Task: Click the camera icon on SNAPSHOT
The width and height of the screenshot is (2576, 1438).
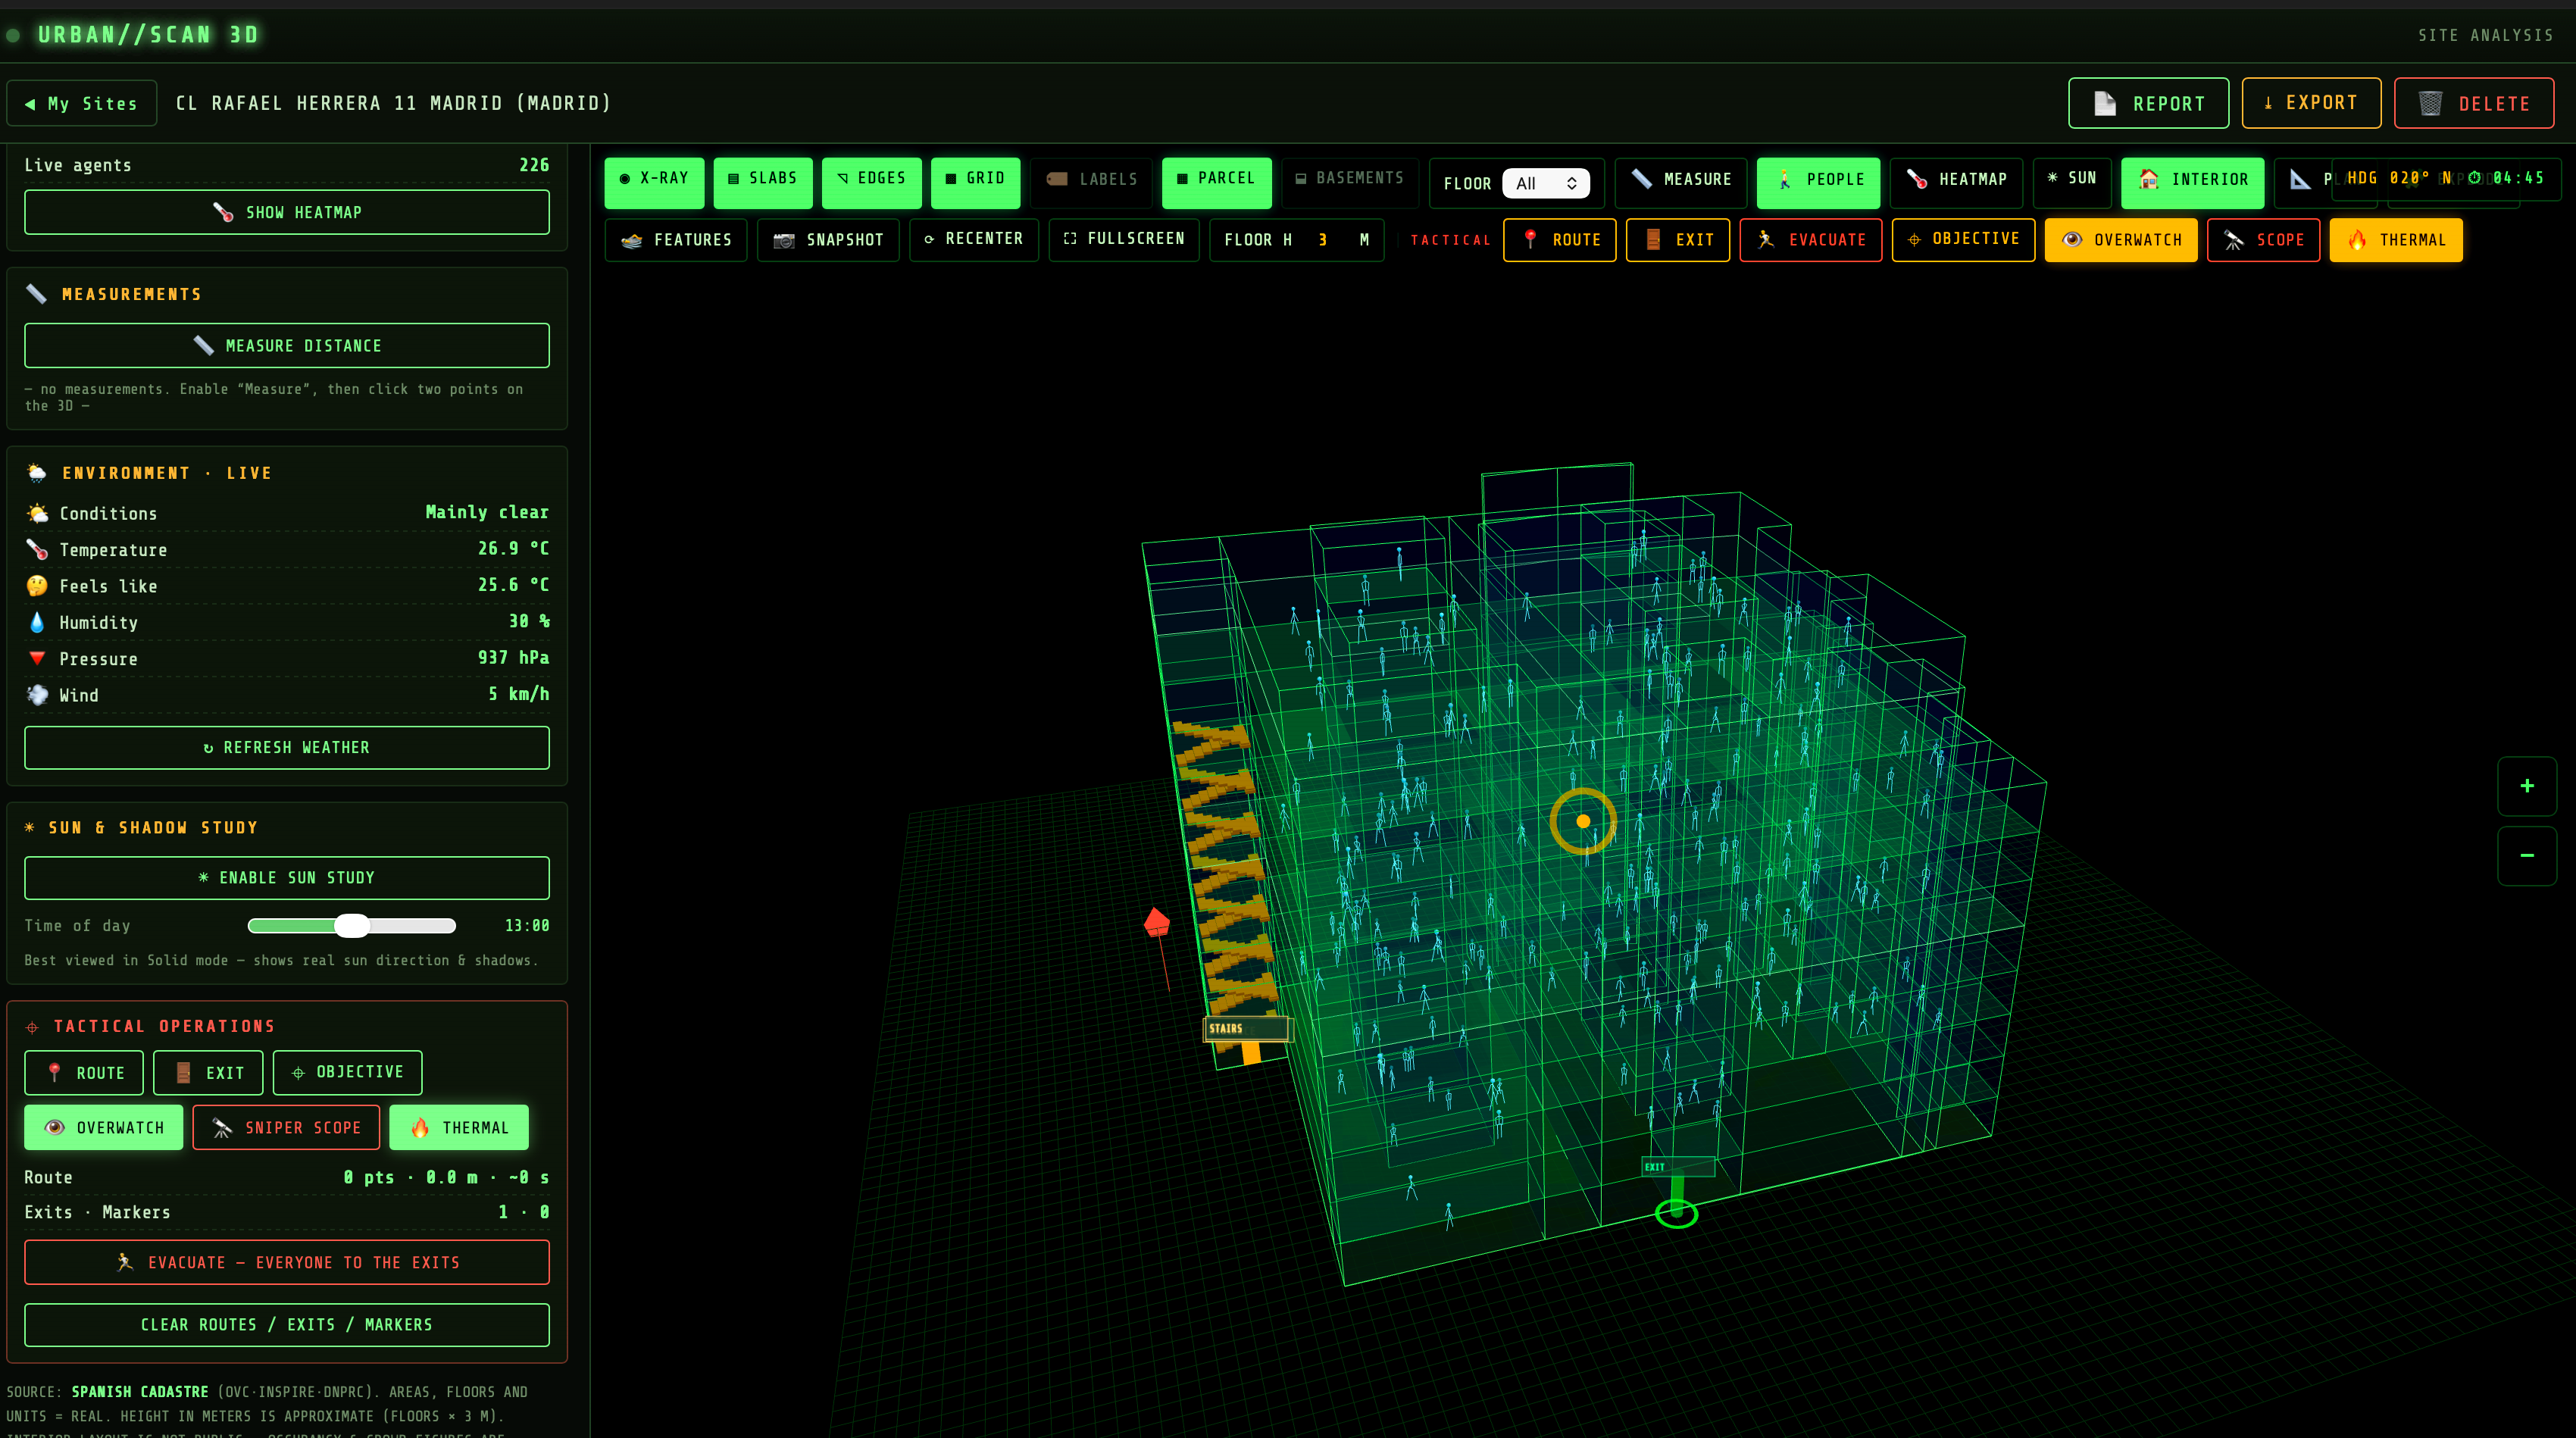Action: click(x=784, y=240)
